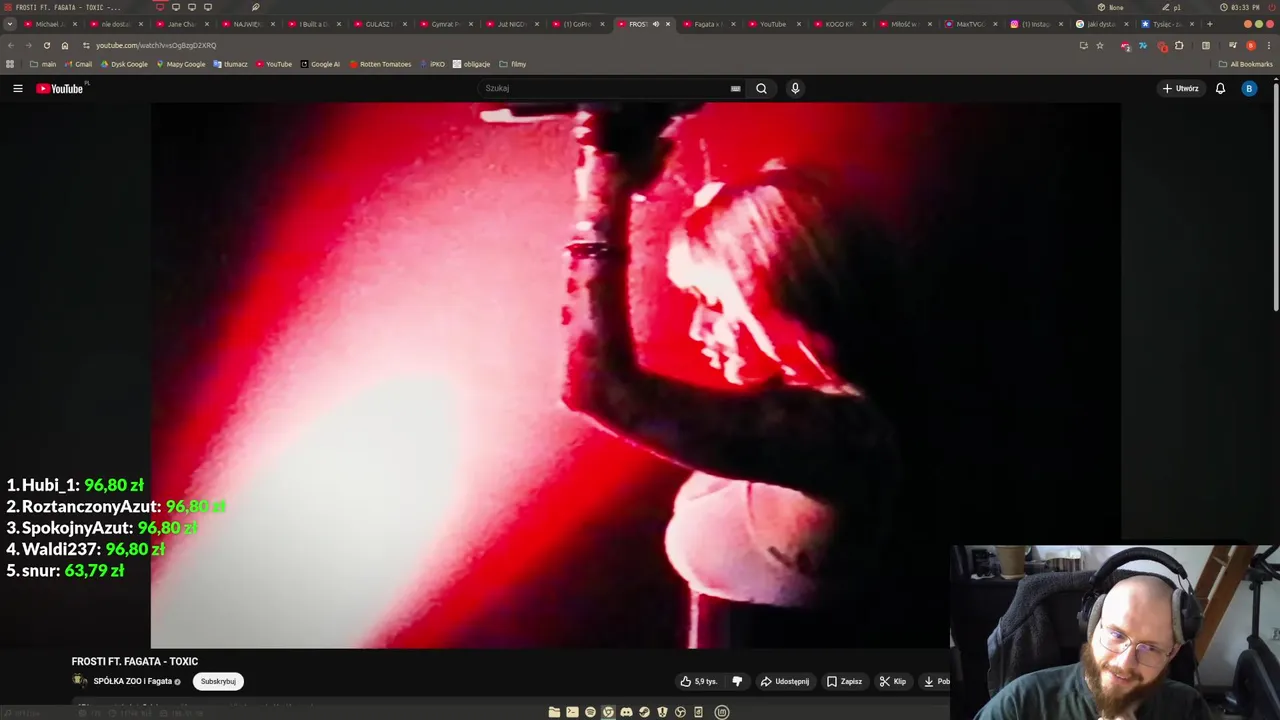Viewport: 1280px width, 720px height.
Task: Click the video player to pause
Action: tap(635, 375)
